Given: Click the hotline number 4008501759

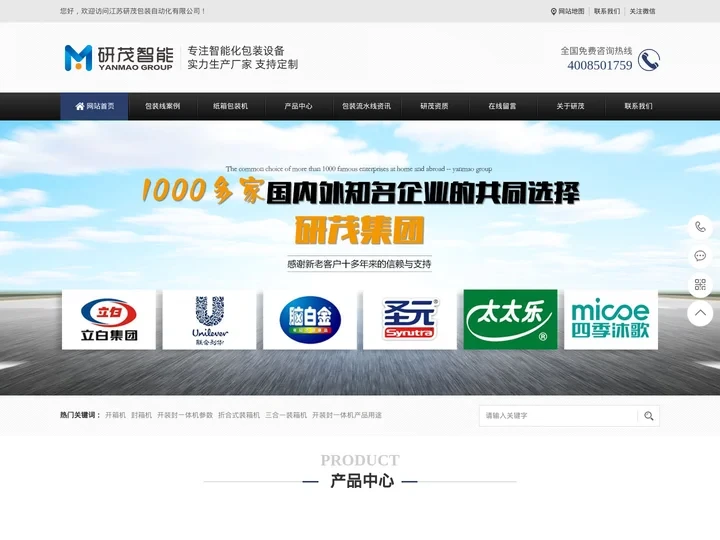Looking at the screenshot, I should tap(600, 66).
